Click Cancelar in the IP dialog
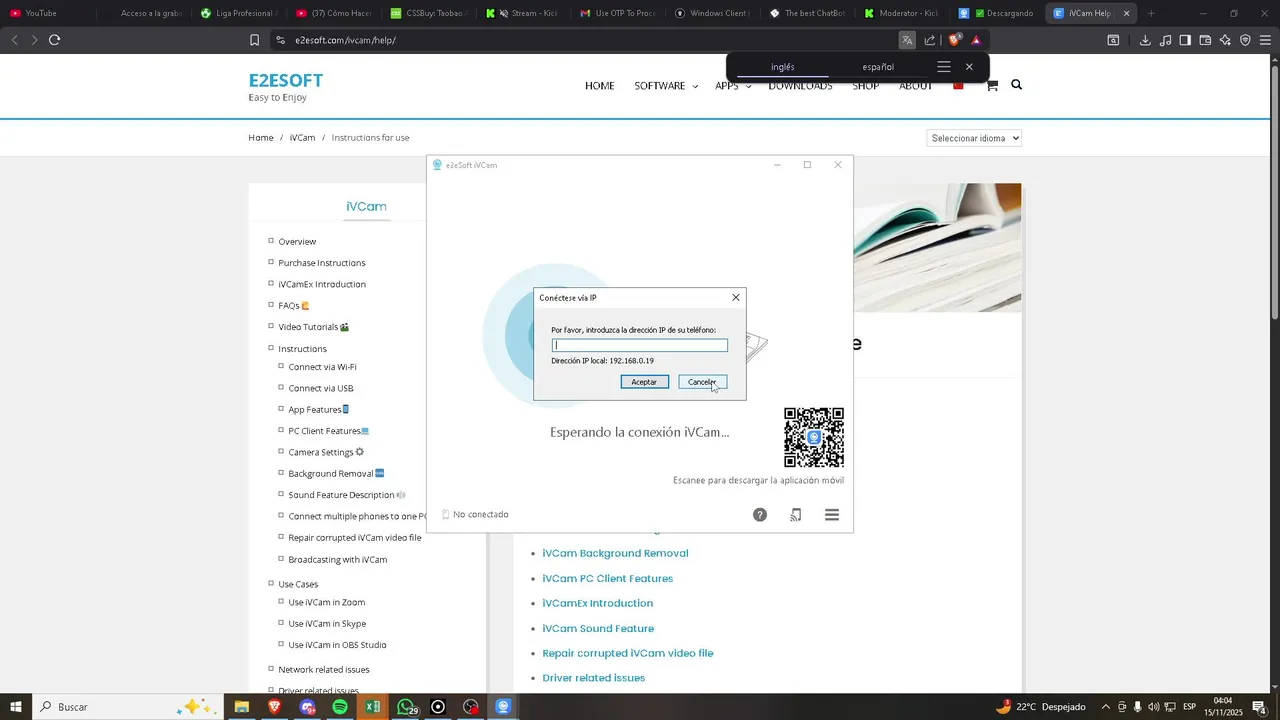The image size is (1280, 720). [702, 382]
